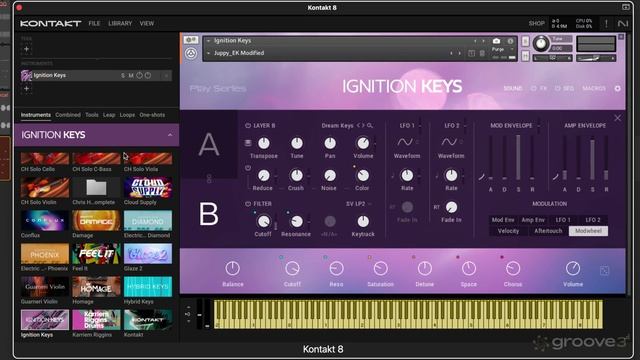Viewport: 640px width, 360px height.
Task: Save snapshot with the disk icon next to trash
Action: click(471, 53)
